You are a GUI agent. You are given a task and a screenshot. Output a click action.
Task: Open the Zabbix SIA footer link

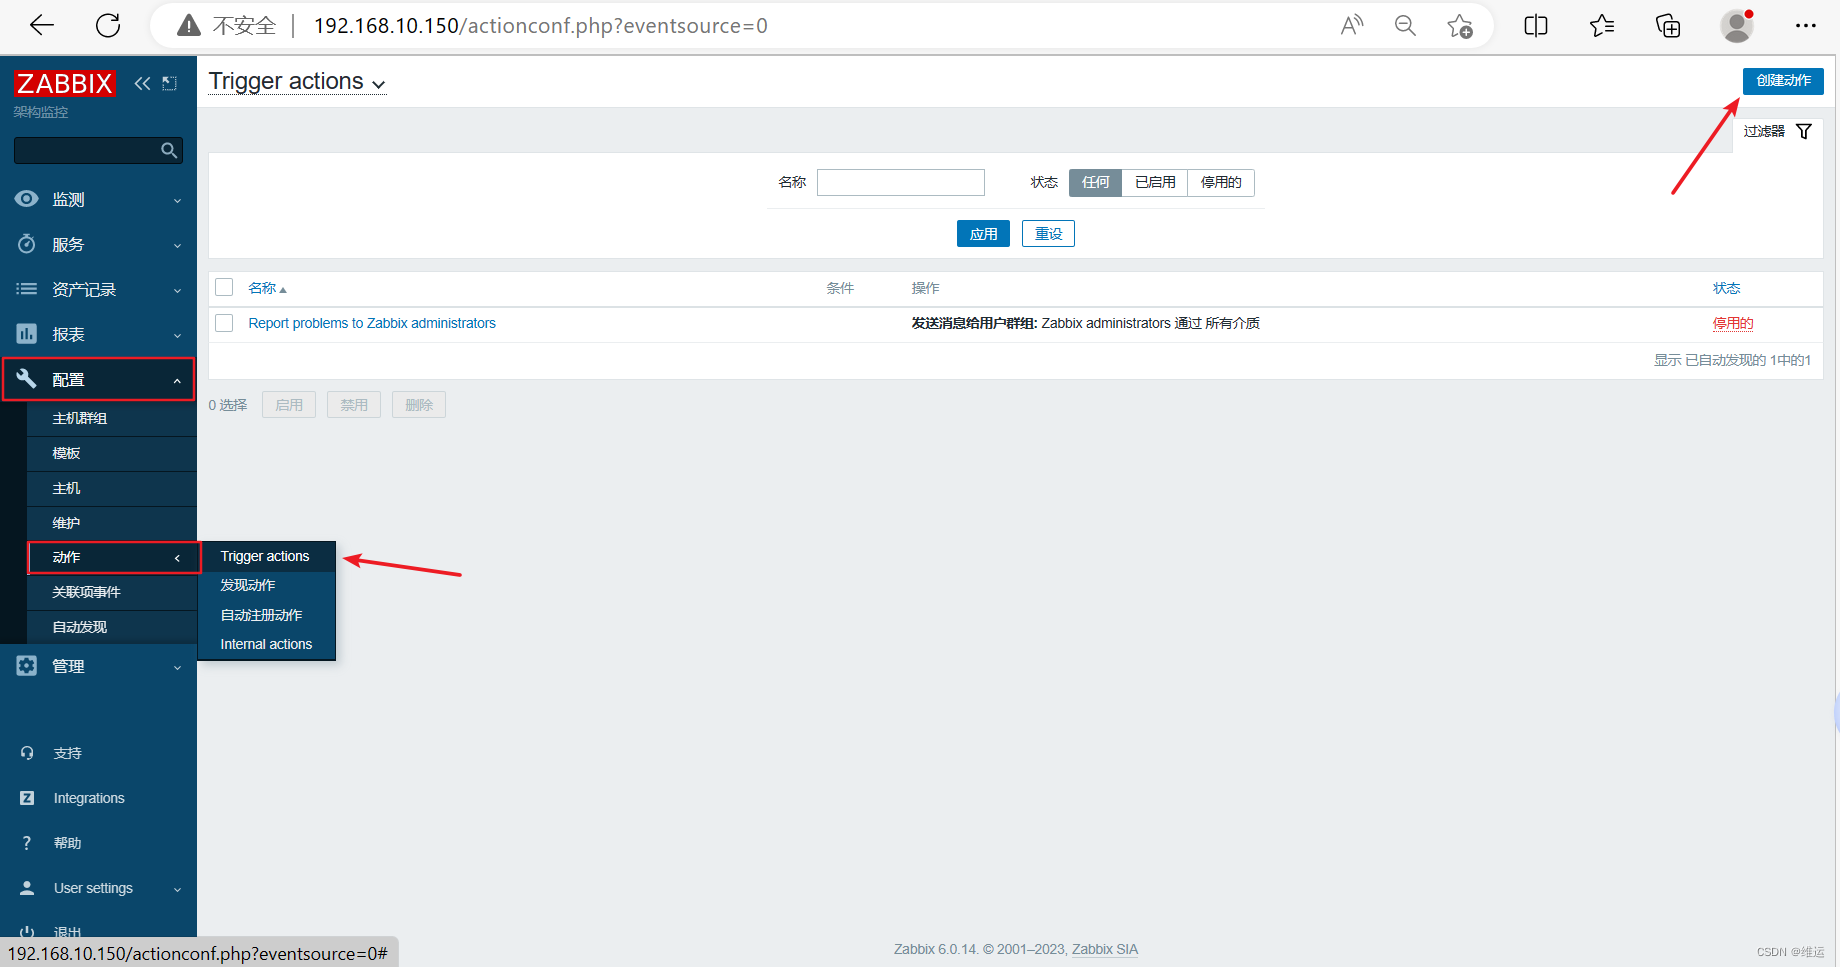coord(1105,949)
